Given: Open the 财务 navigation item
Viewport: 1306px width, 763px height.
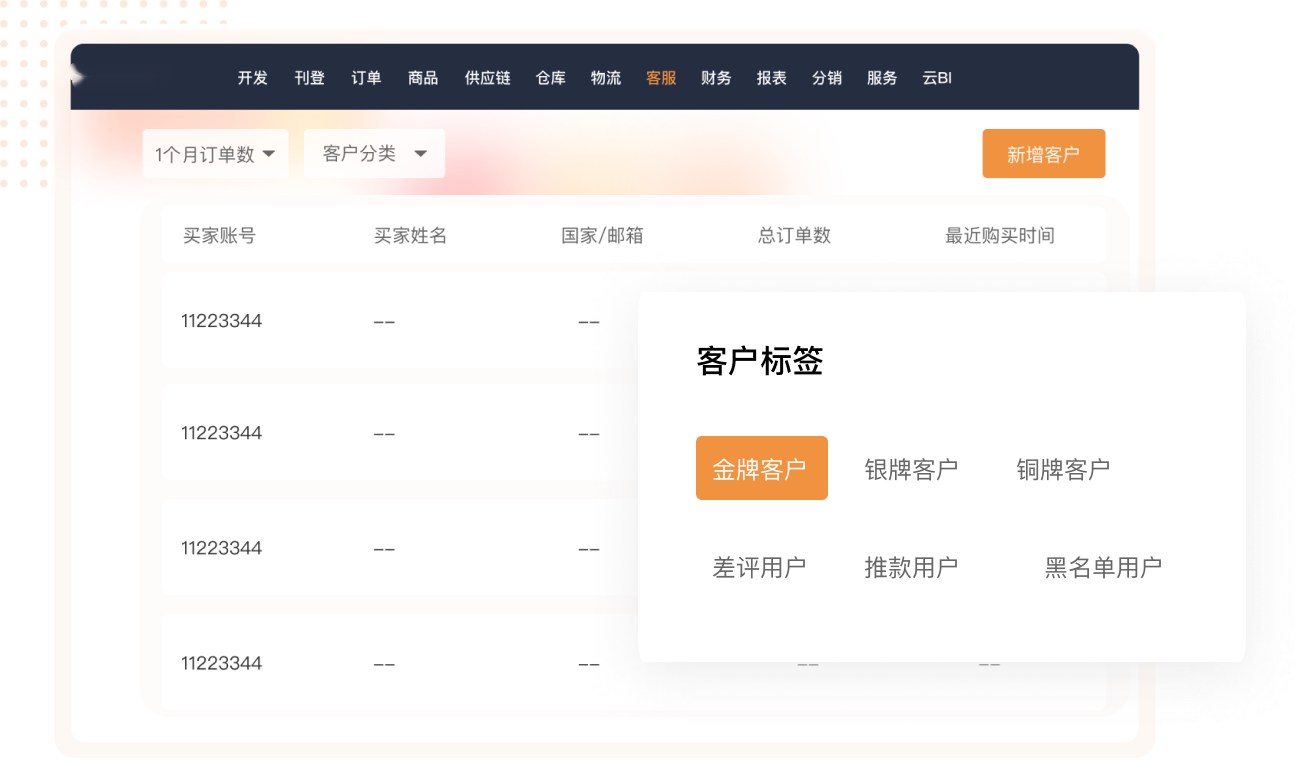Looking at the screenshot, I should (716, 78).
